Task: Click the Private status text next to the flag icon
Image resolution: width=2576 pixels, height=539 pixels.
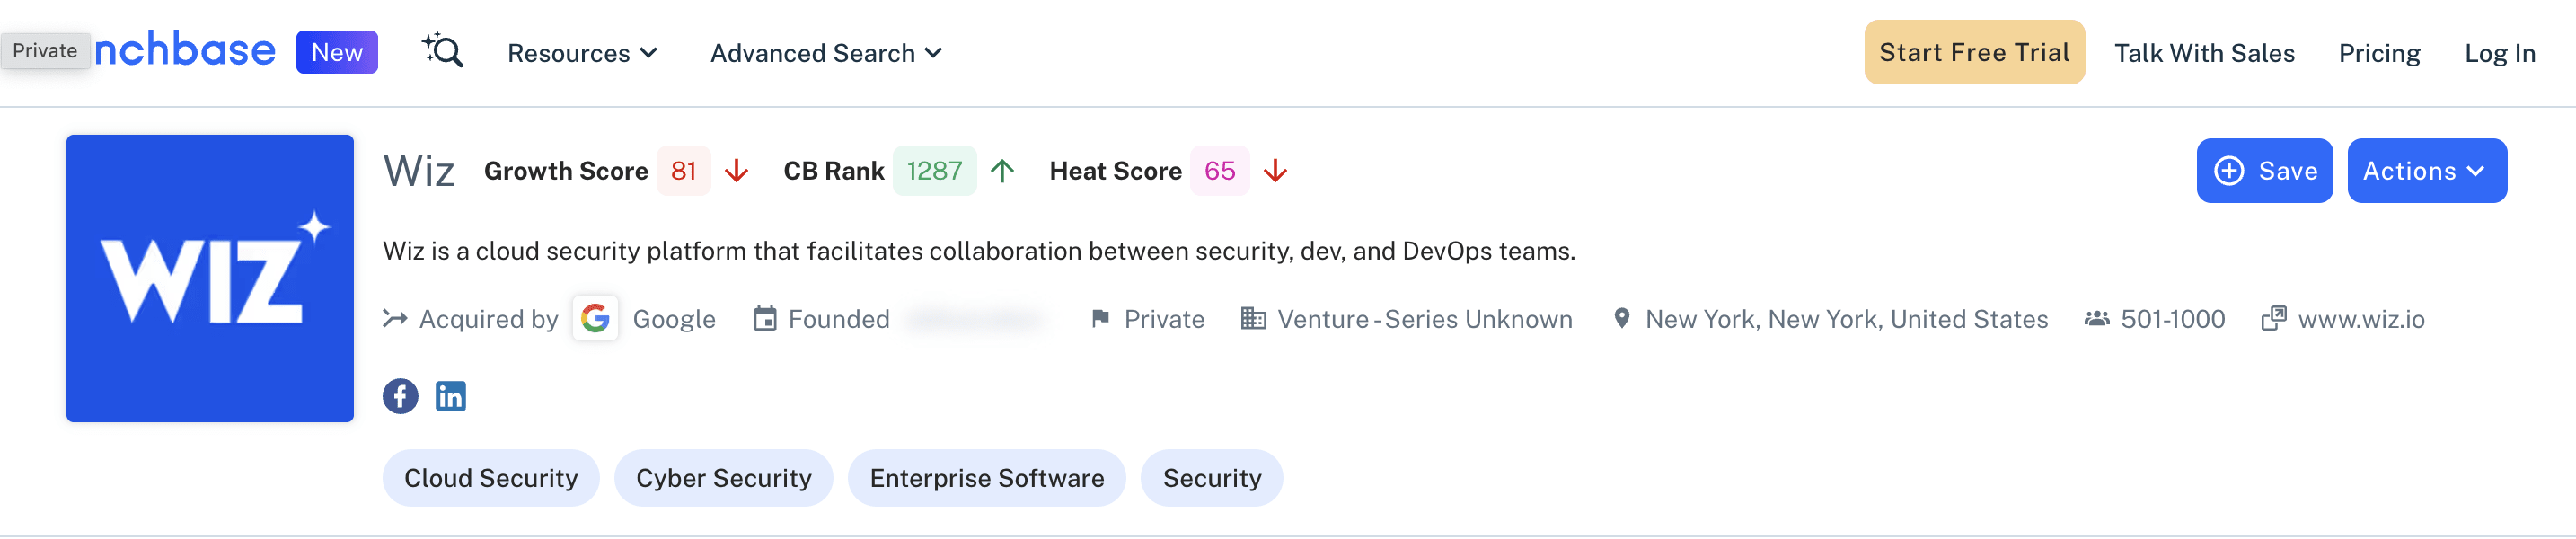Action: click(x=1163, y=319)
